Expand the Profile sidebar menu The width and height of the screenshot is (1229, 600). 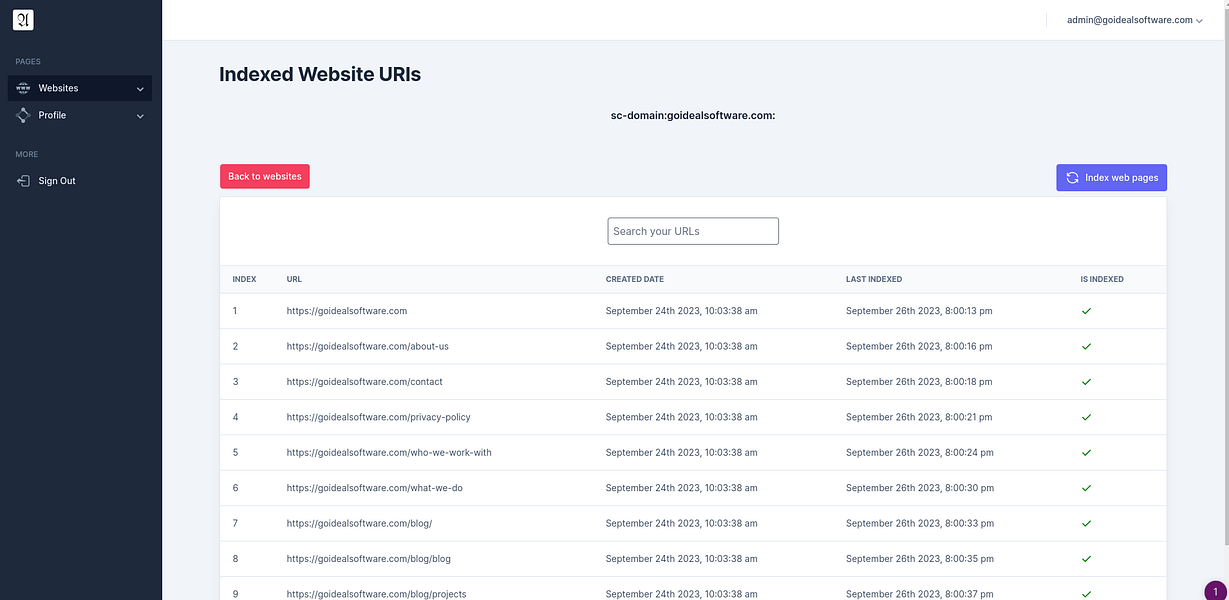(x=139, y=114)
